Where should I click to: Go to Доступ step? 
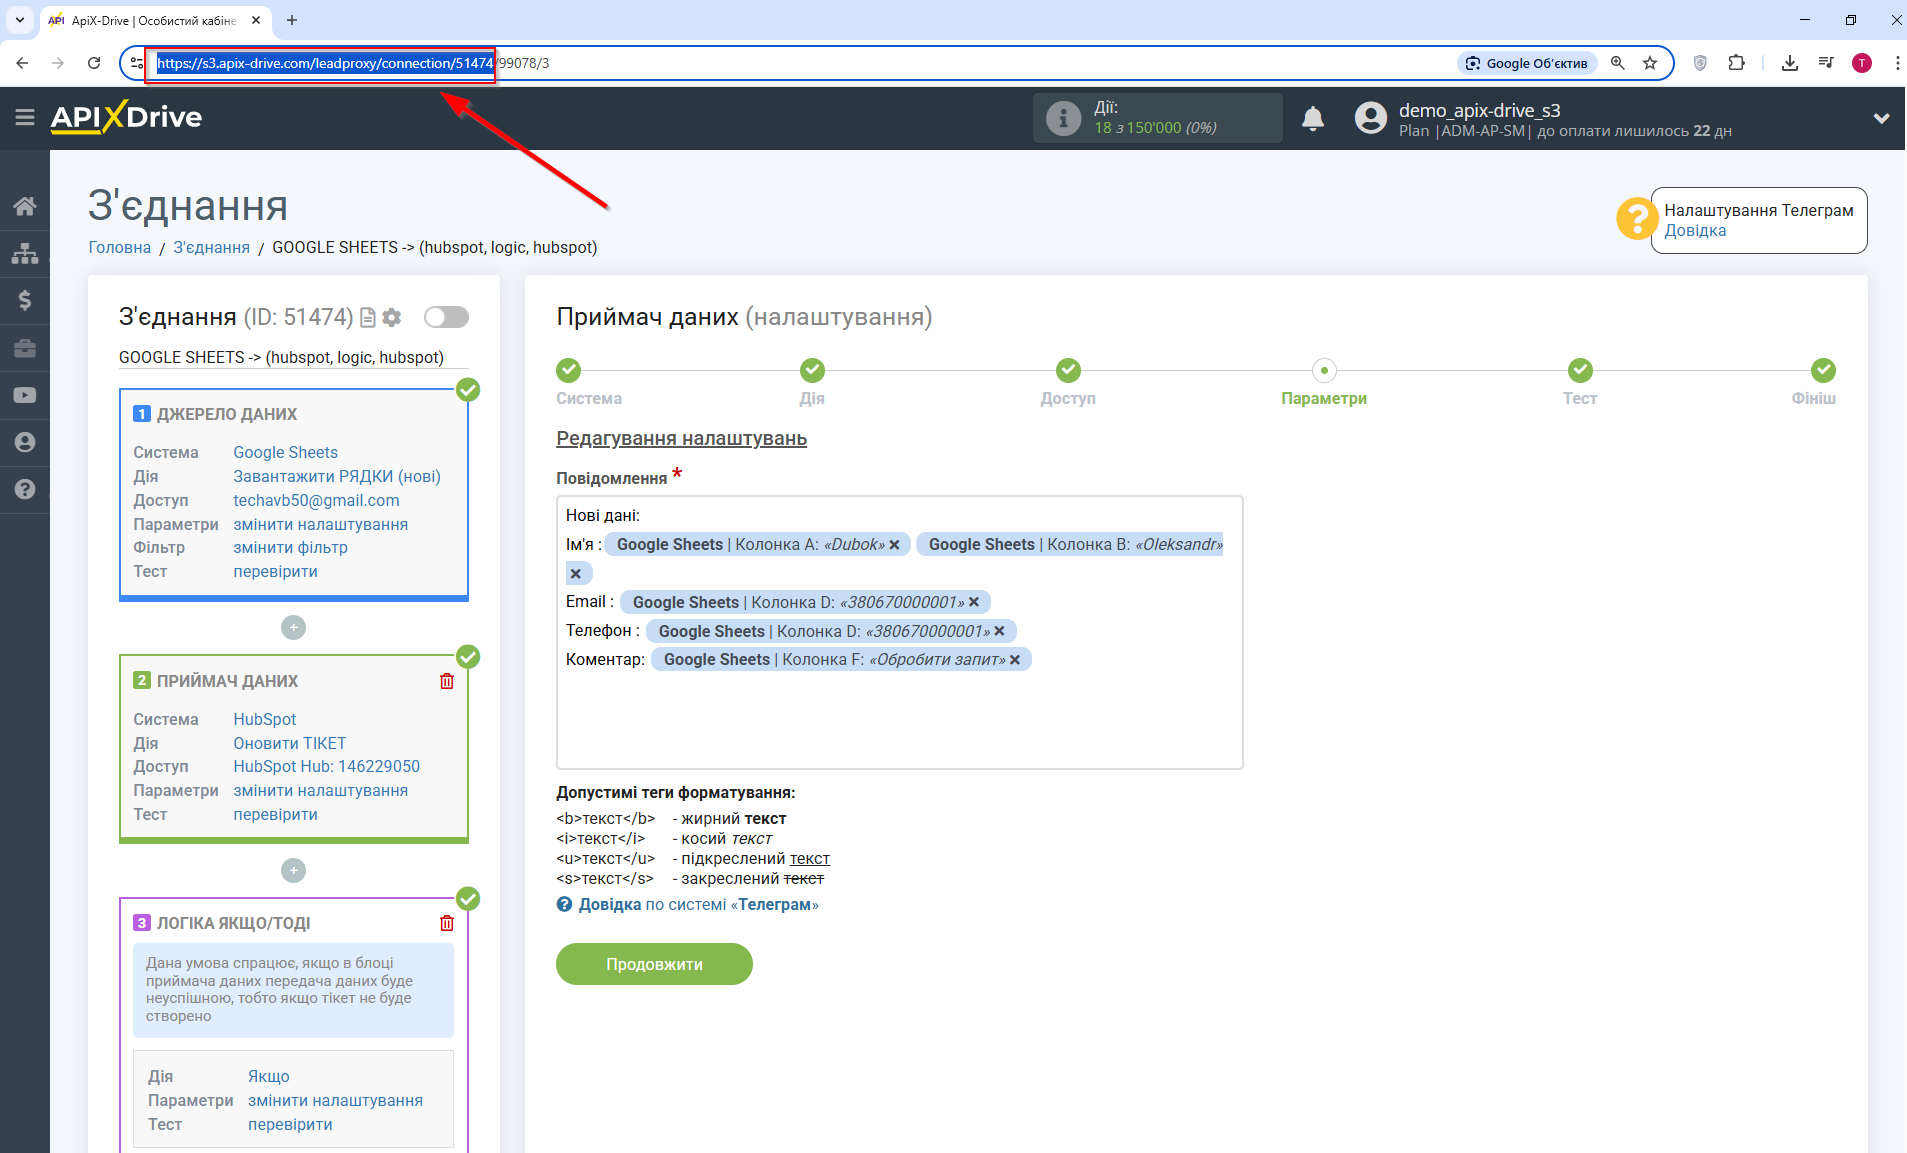coord(1068,370)
